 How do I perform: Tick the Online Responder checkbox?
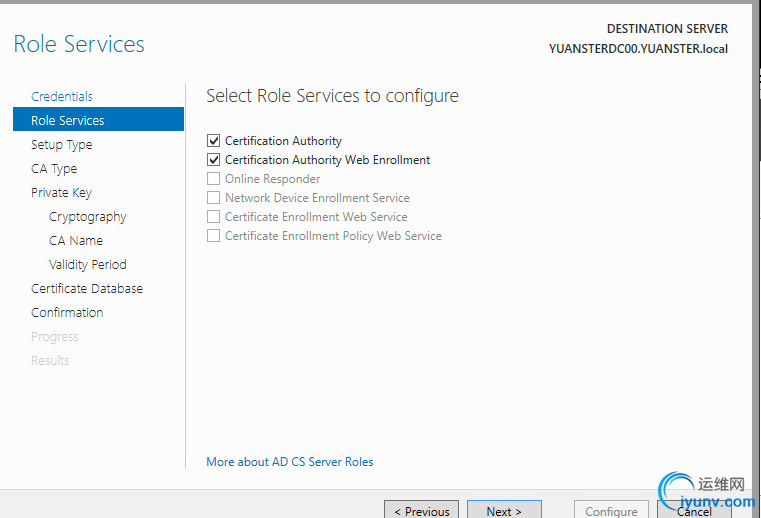point(213,179)
